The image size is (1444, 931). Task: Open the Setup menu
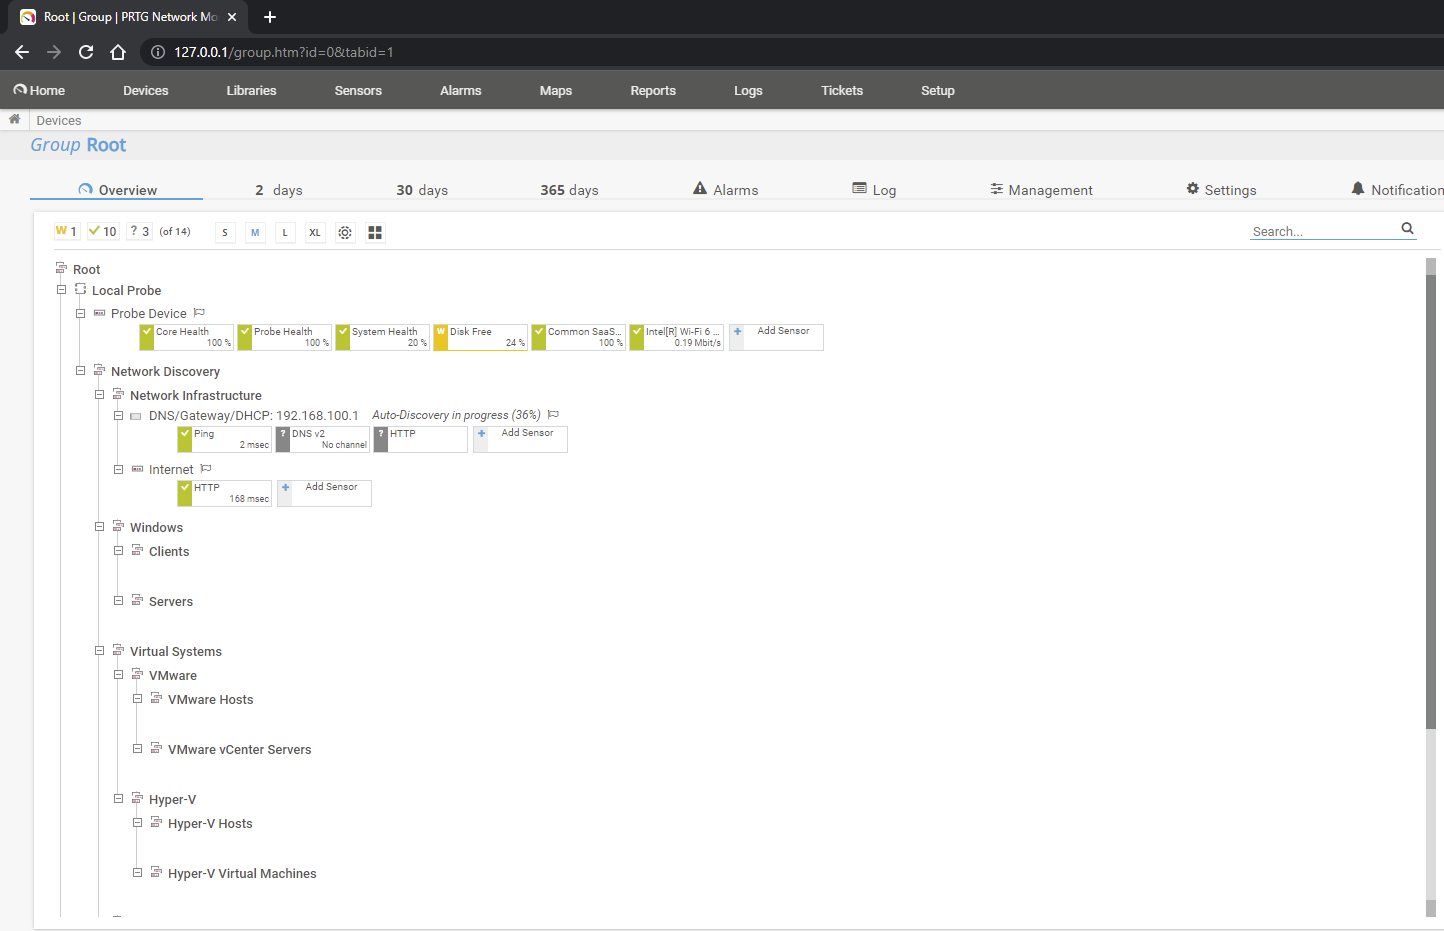point(938,90)
